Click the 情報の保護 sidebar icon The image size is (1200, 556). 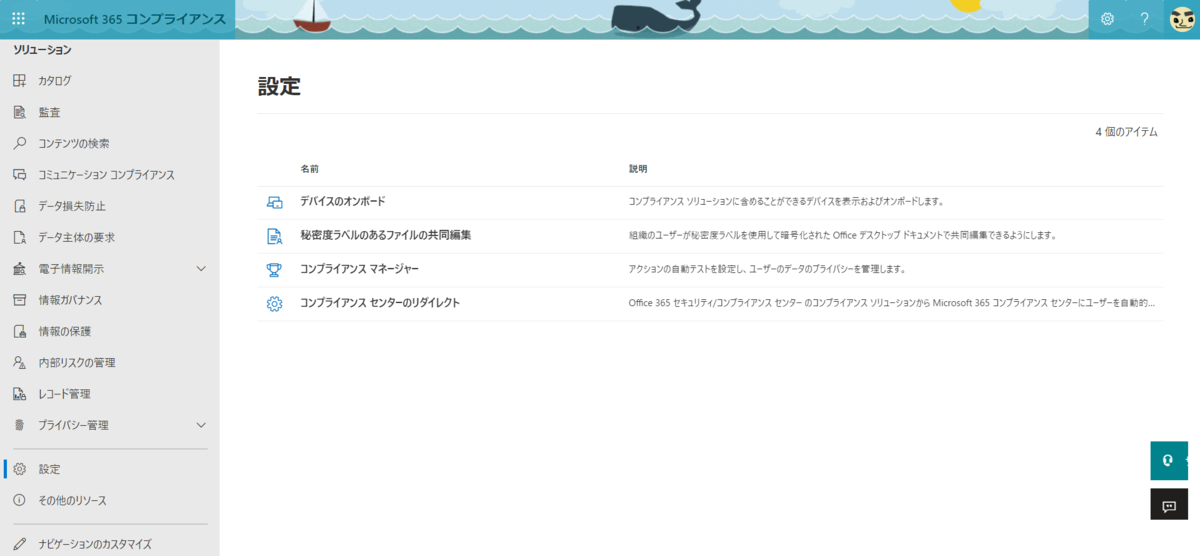[19, 331]
